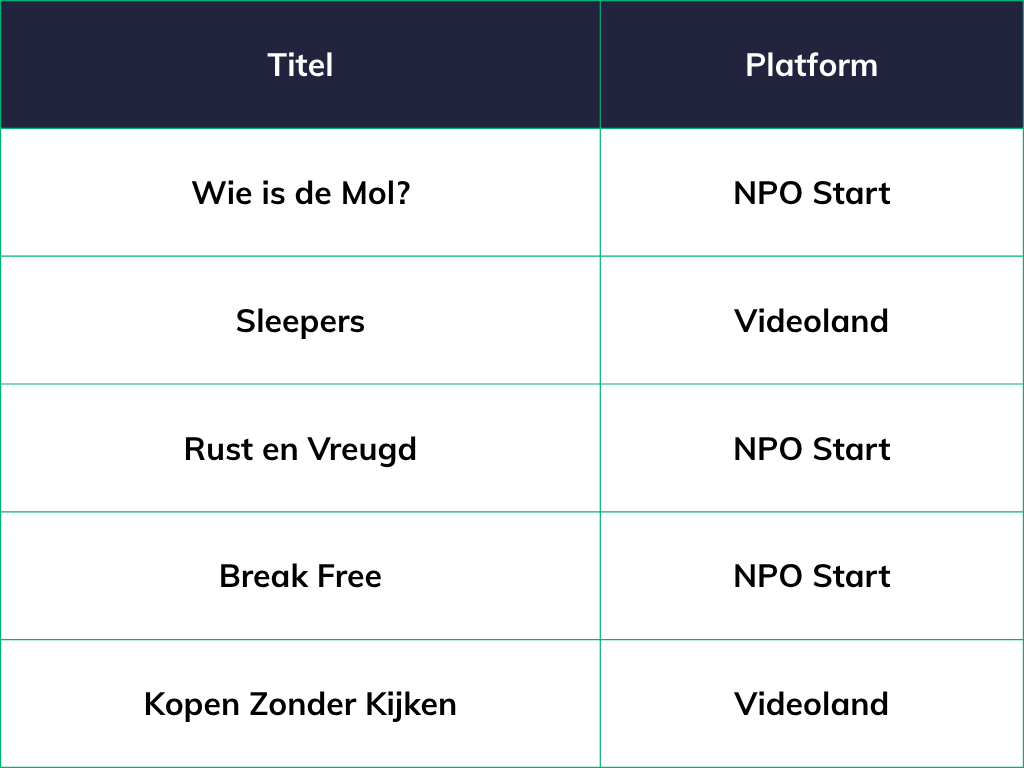Click the column divider in the last body row
1024x768 pixels.
pos(600,703)
